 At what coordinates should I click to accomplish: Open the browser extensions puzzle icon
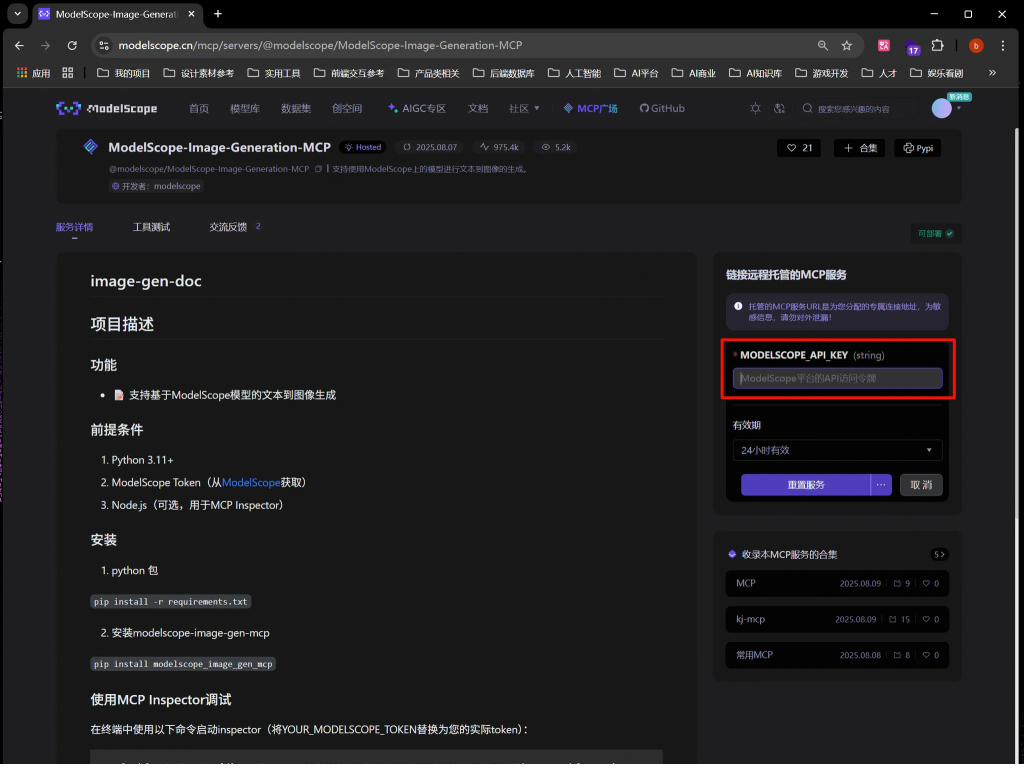[938, 45]
